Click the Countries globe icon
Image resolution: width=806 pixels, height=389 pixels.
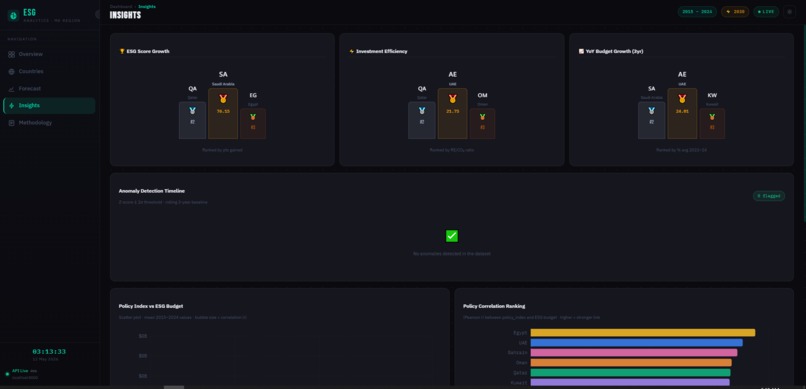(x=11, y=71)
